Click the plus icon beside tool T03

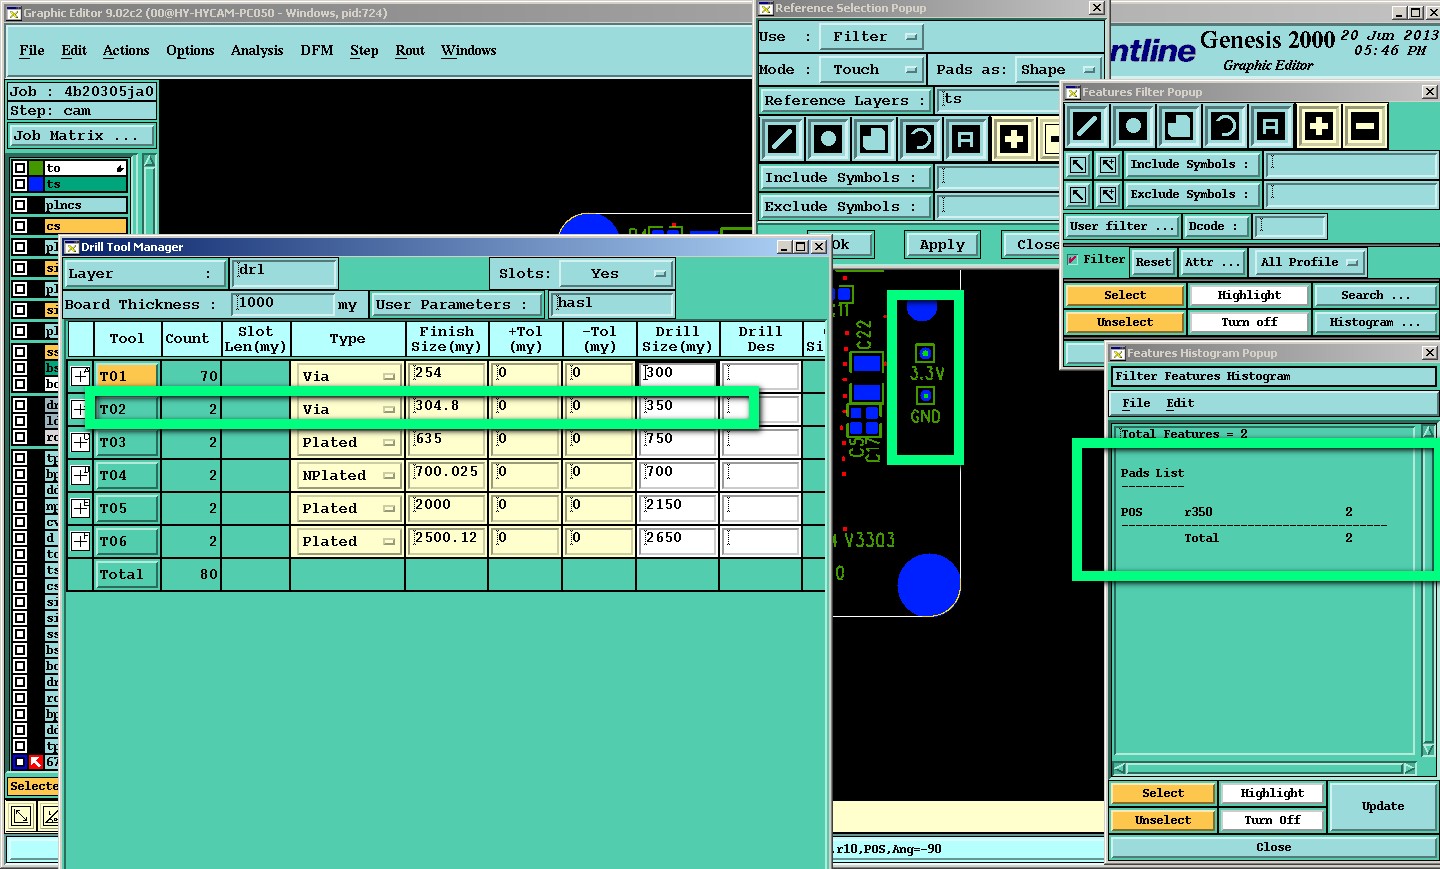coord(80,442)
